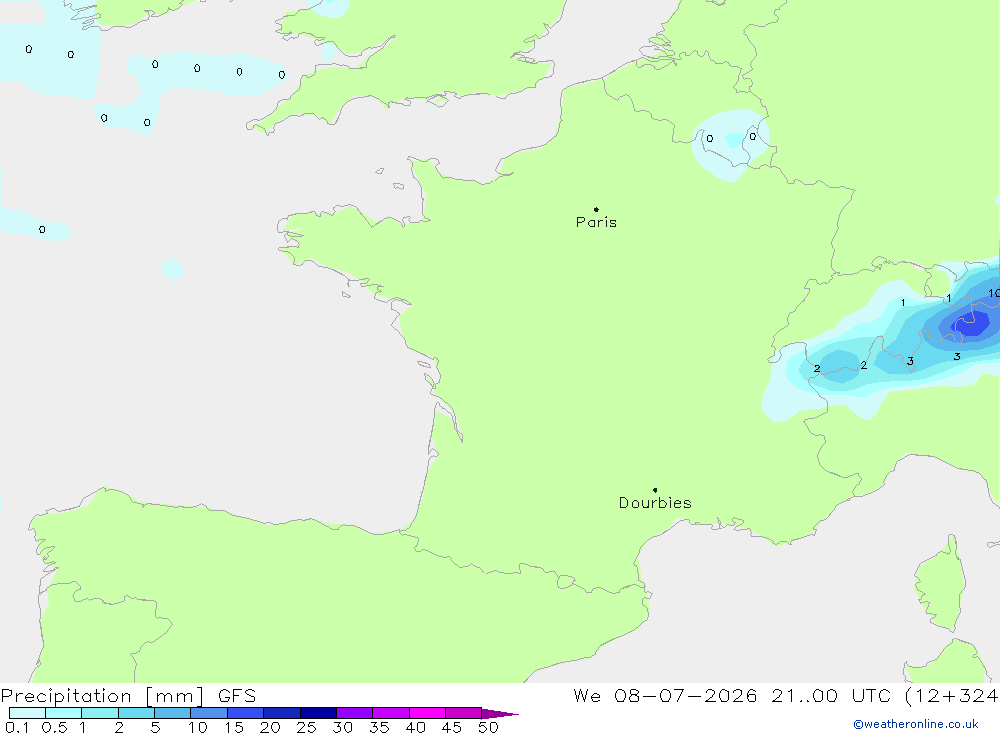
Task: Click the legend value 40
Action: pyautogui.click(x=415, y=727)
